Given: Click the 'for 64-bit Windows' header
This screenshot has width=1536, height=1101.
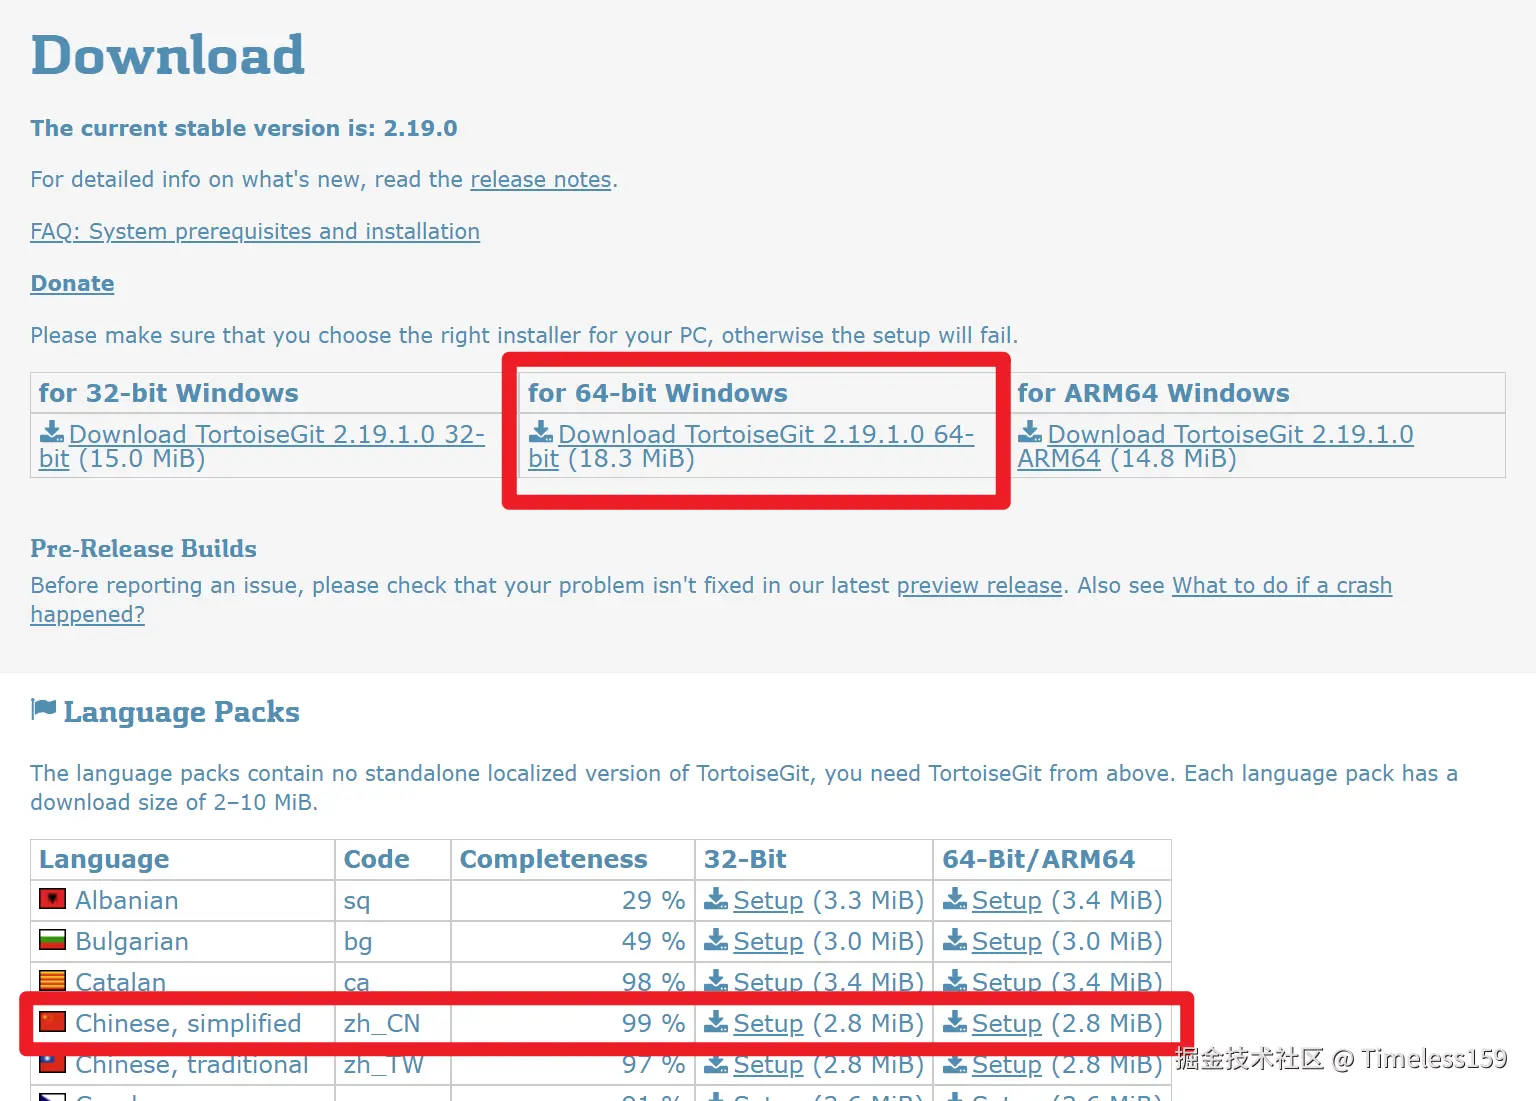Looking at the screenshot, I should pyautogui.click(x=658, y=393).
